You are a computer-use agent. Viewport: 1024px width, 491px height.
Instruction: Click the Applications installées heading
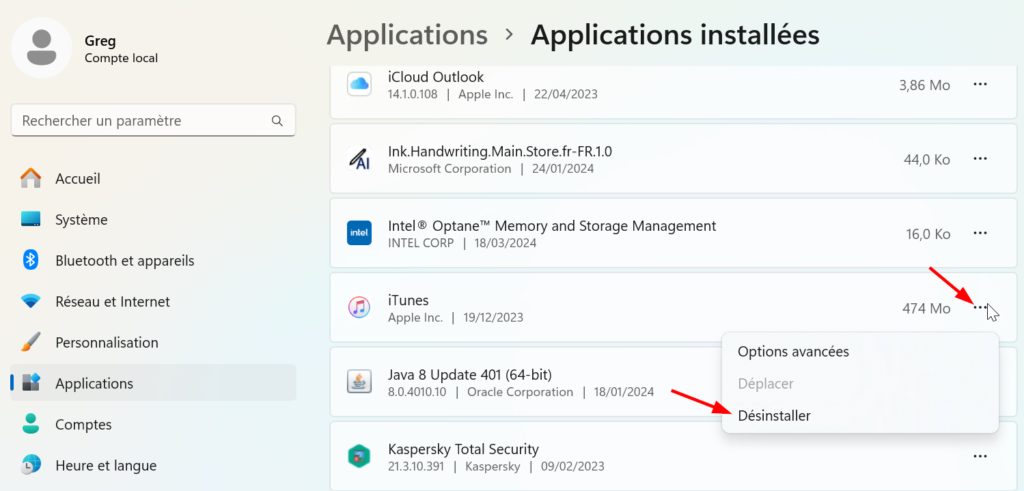point(675,35)
